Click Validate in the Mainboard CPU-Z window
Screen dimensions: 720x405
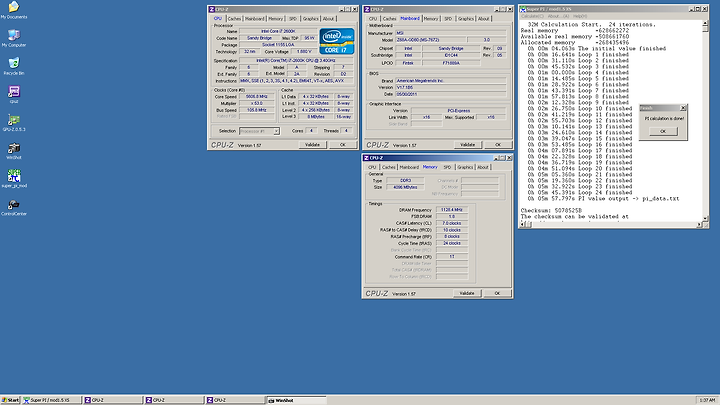click(x=467, y=145)
